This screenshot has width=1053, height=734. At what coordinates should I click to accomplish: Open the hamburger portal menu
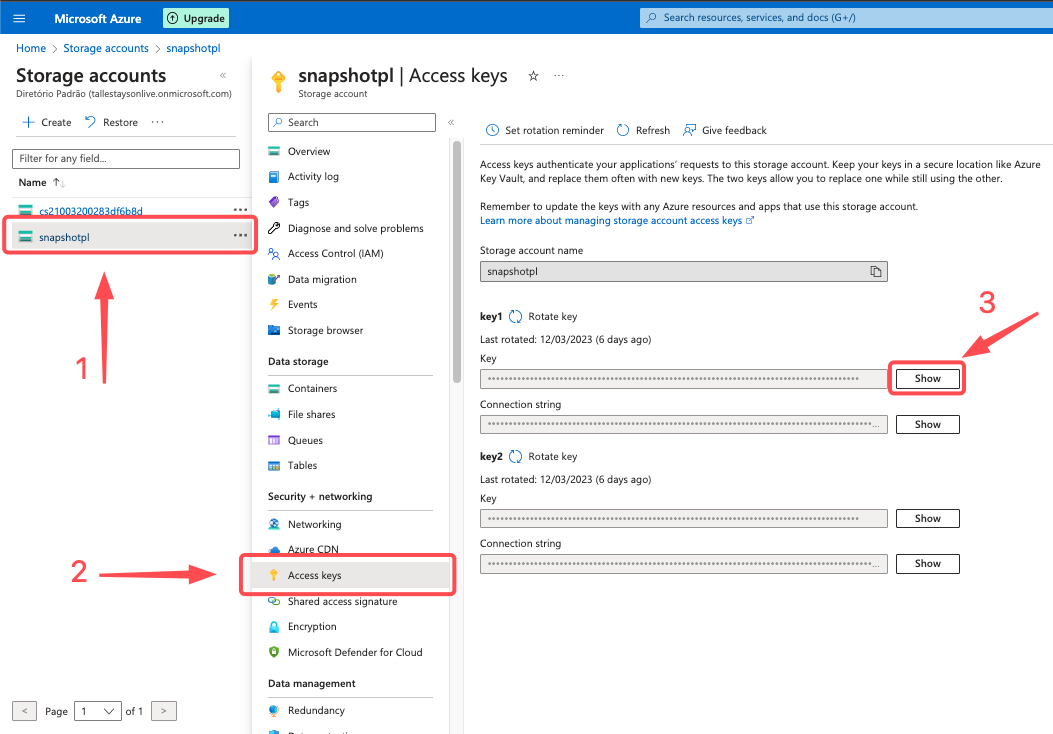click(x=19, y=18)
